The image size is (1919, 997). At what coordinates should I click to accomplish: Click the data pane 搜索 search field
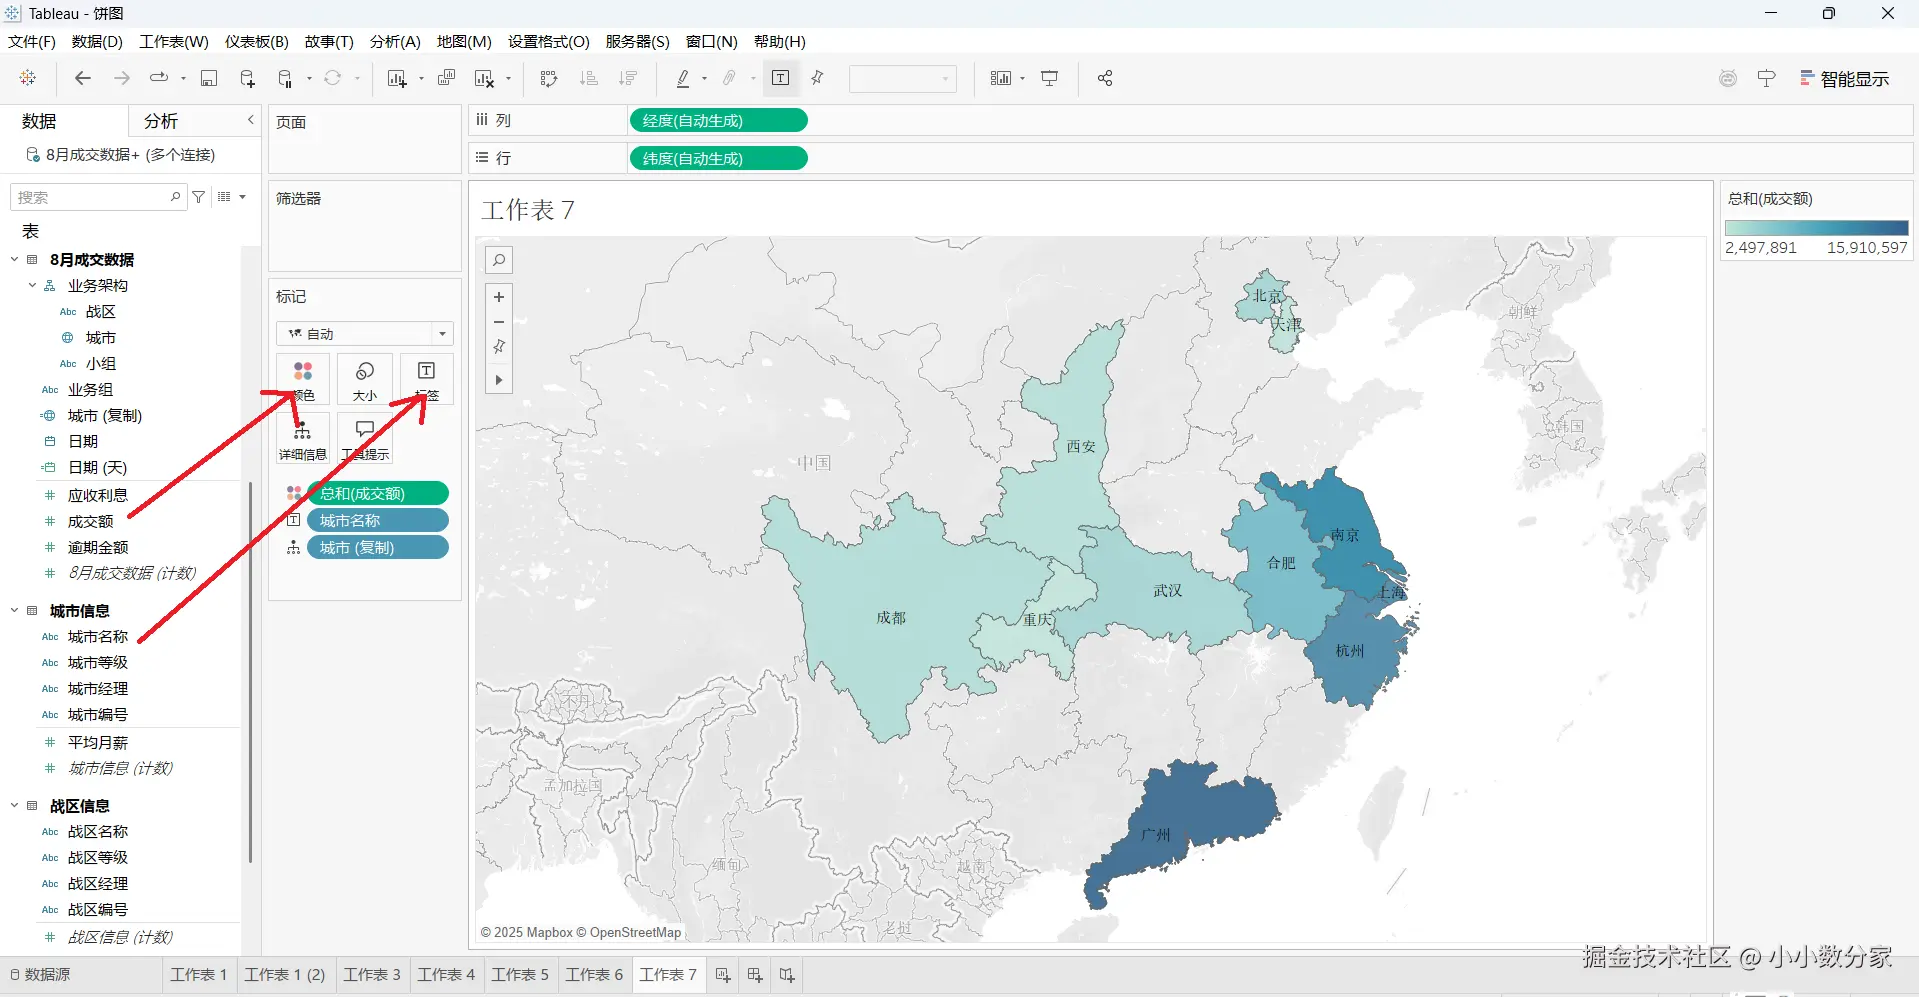coord(98,197)
